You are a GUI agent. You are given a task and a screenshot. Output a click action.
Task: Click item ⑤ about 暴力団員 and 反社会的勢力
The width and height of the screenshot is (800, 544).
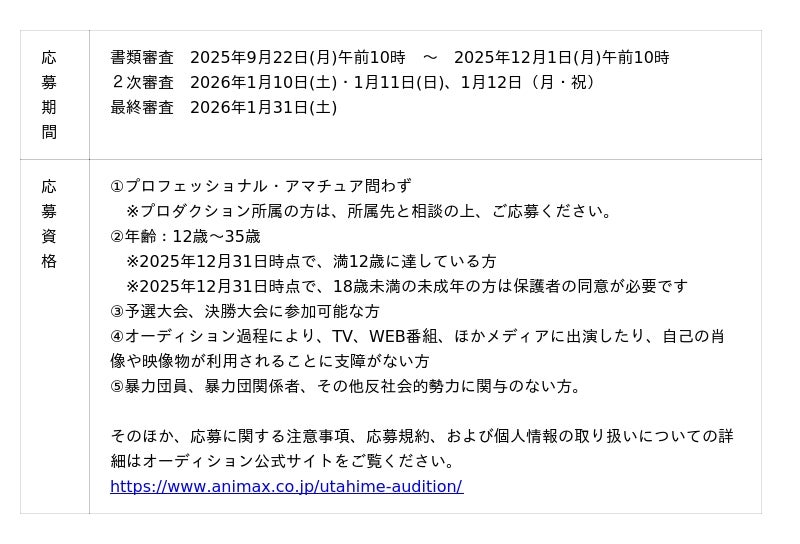tap(345, 386)
